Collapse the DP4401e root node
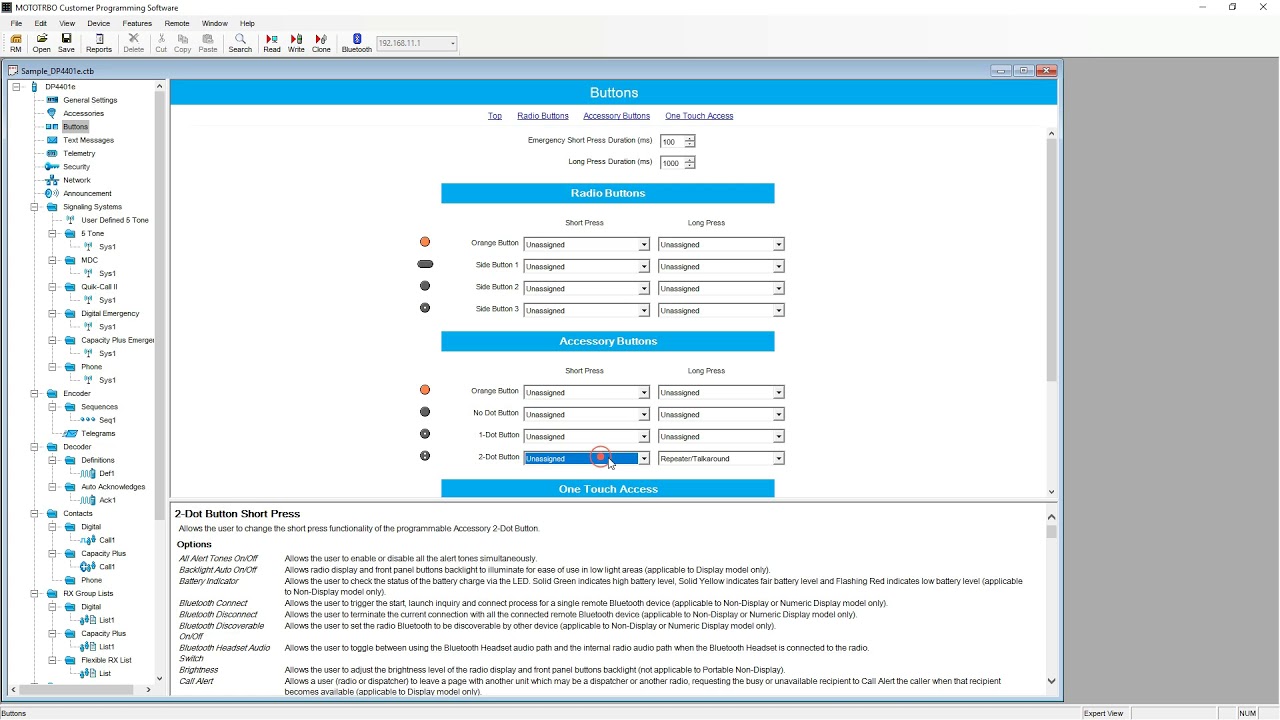 point(17,87)
